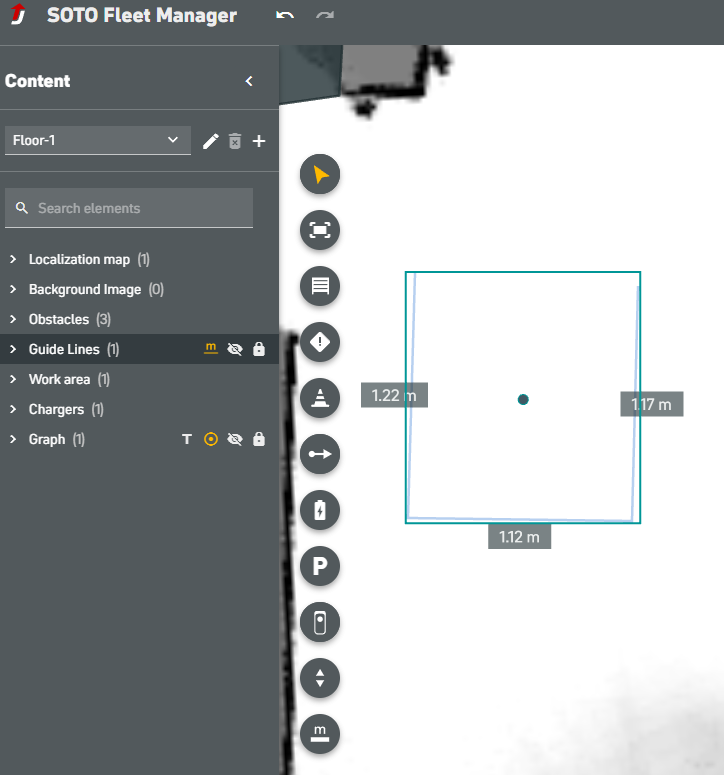Toggle visibility of Graph
This screenshot has height=775, width=724.
[x=235, y=439]
